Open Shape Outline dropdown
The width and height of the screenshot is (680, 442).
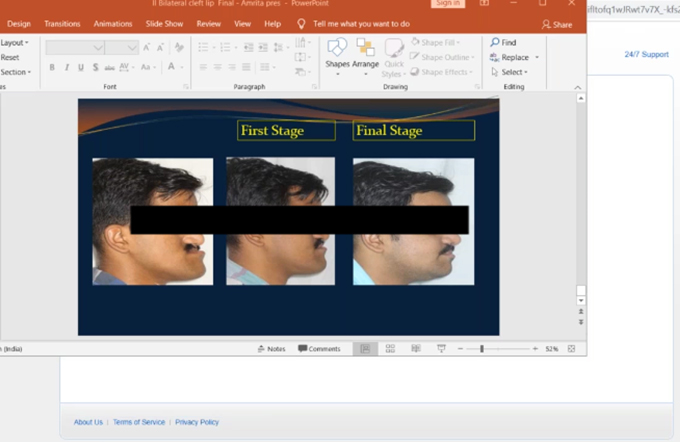click(x=443, y=57)
